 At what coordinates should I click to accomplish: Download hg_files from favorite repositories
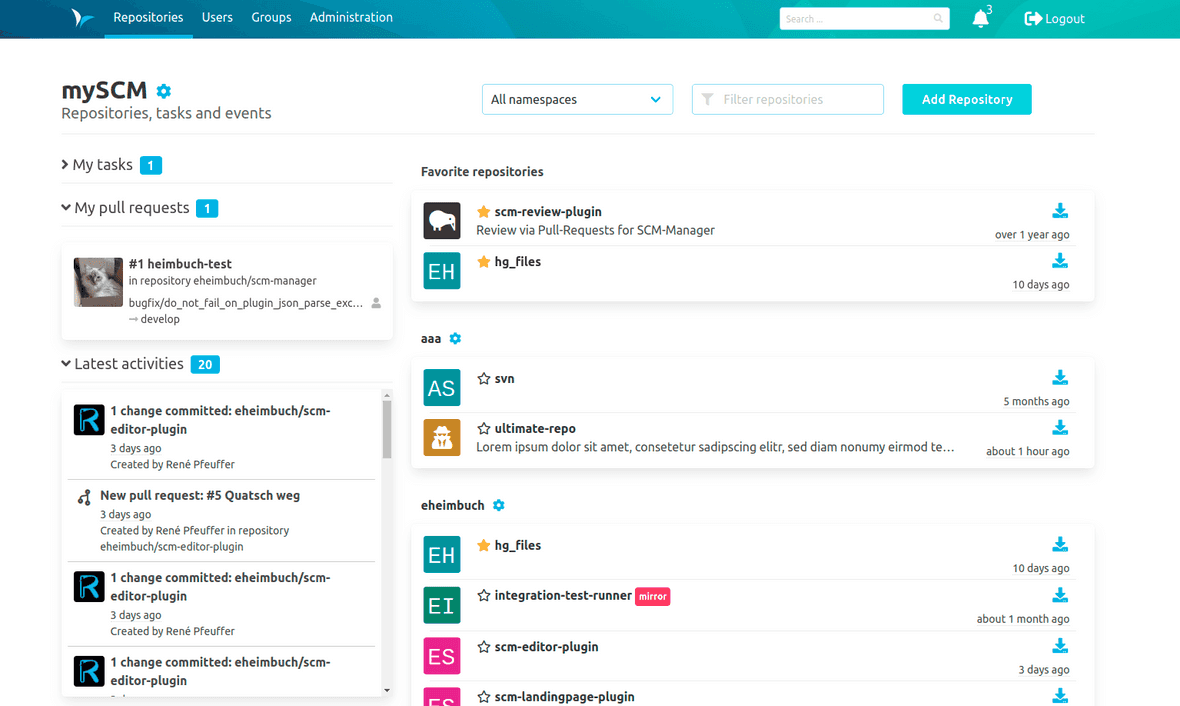[1060, 260]
